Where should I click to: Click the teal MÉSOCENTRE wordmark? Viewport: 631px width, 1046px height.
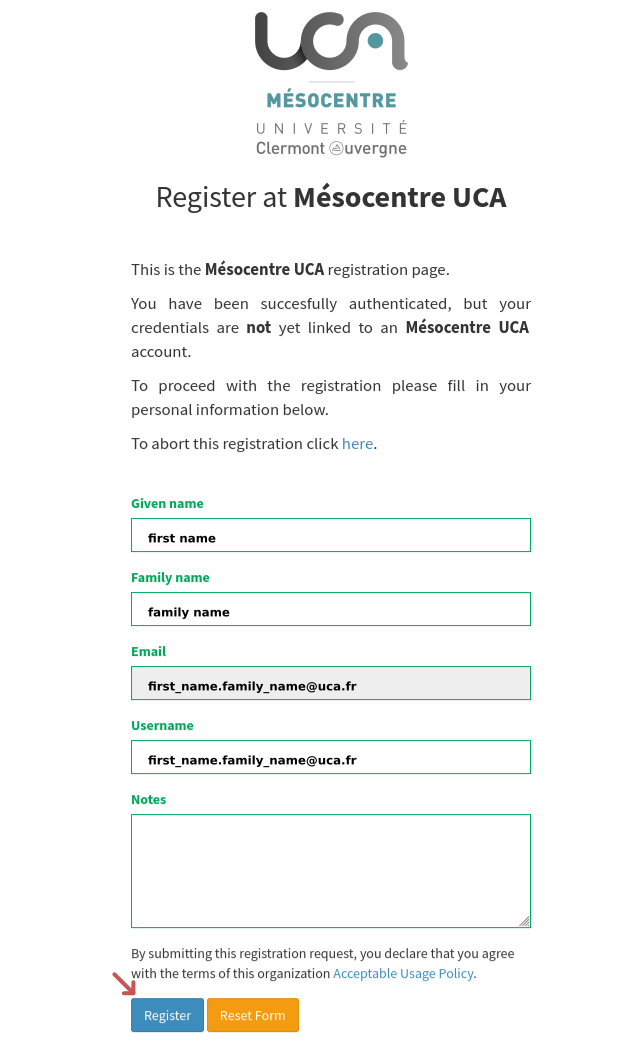(331, 100)
